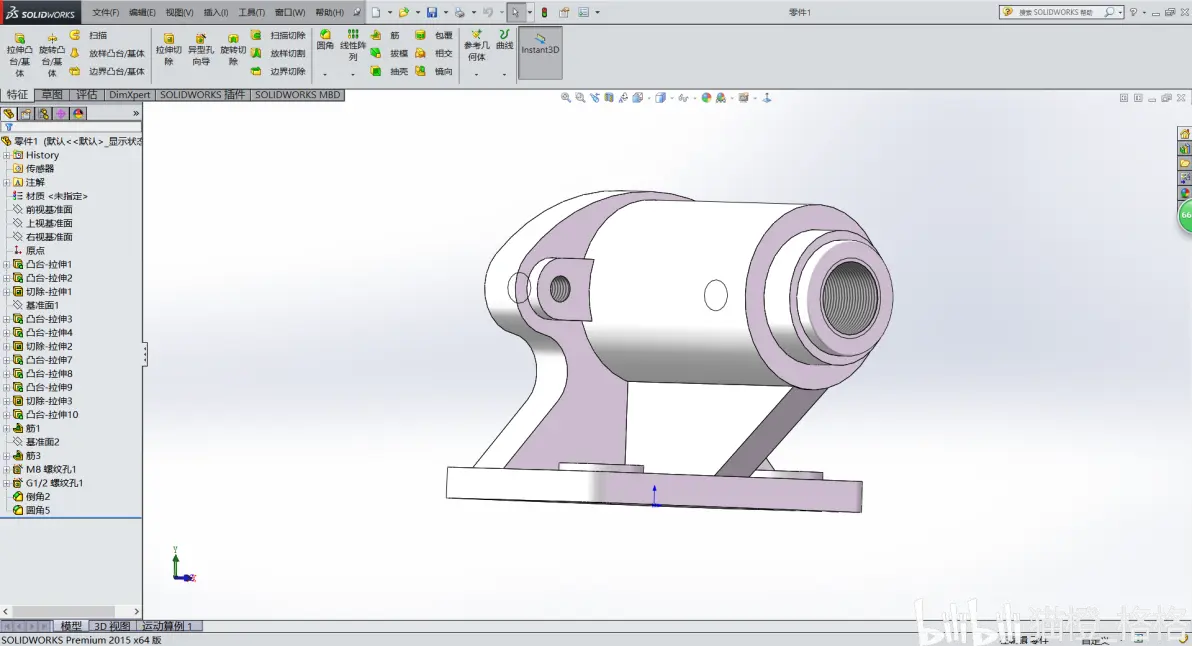Select the 旋转凸台/基体 revolve boss tool

[x=52, y=53]
